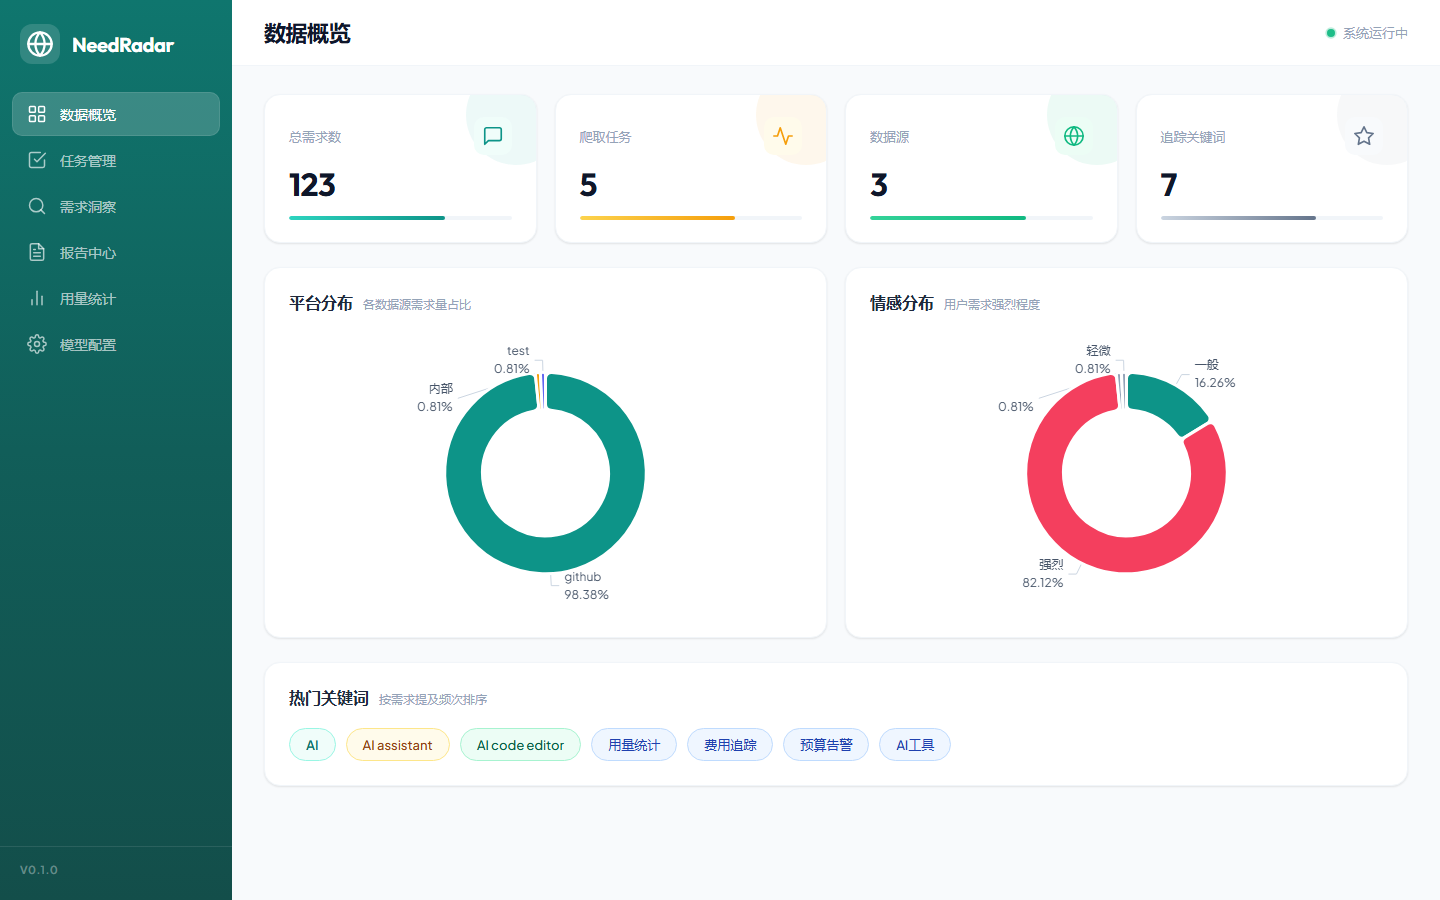The width and height of the screenshot is (1440, 900).
Task: Click the green 系统运行中 status dot
Action: (1331, 33)
